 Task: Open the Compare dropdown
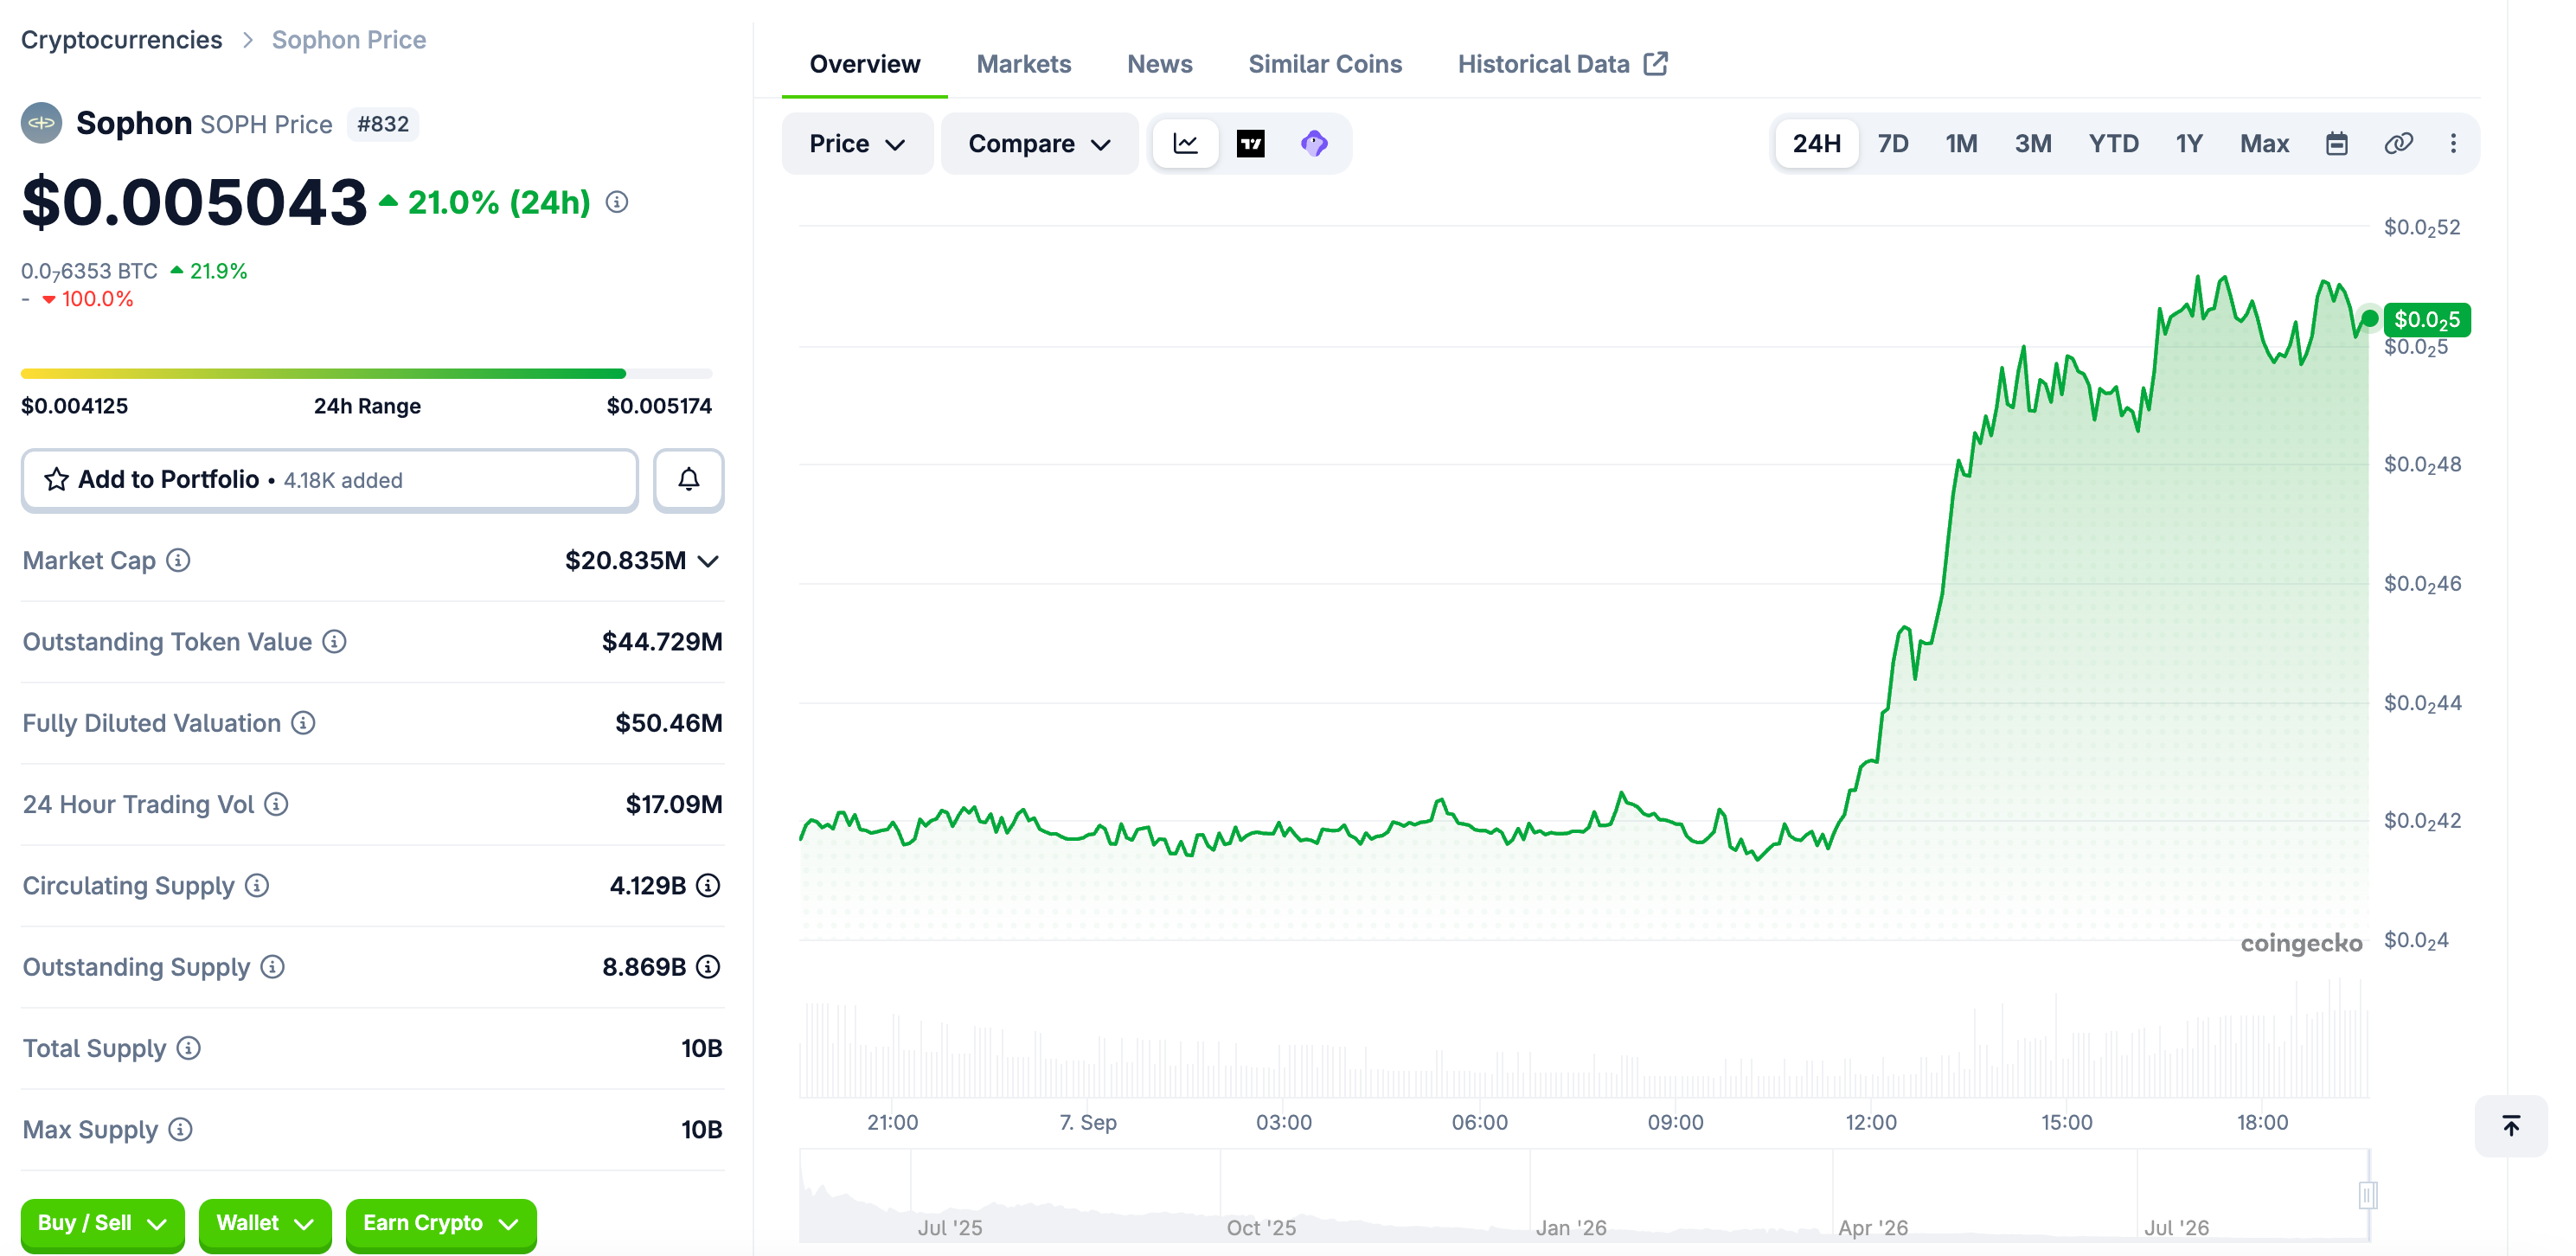tap(1039, 143)
